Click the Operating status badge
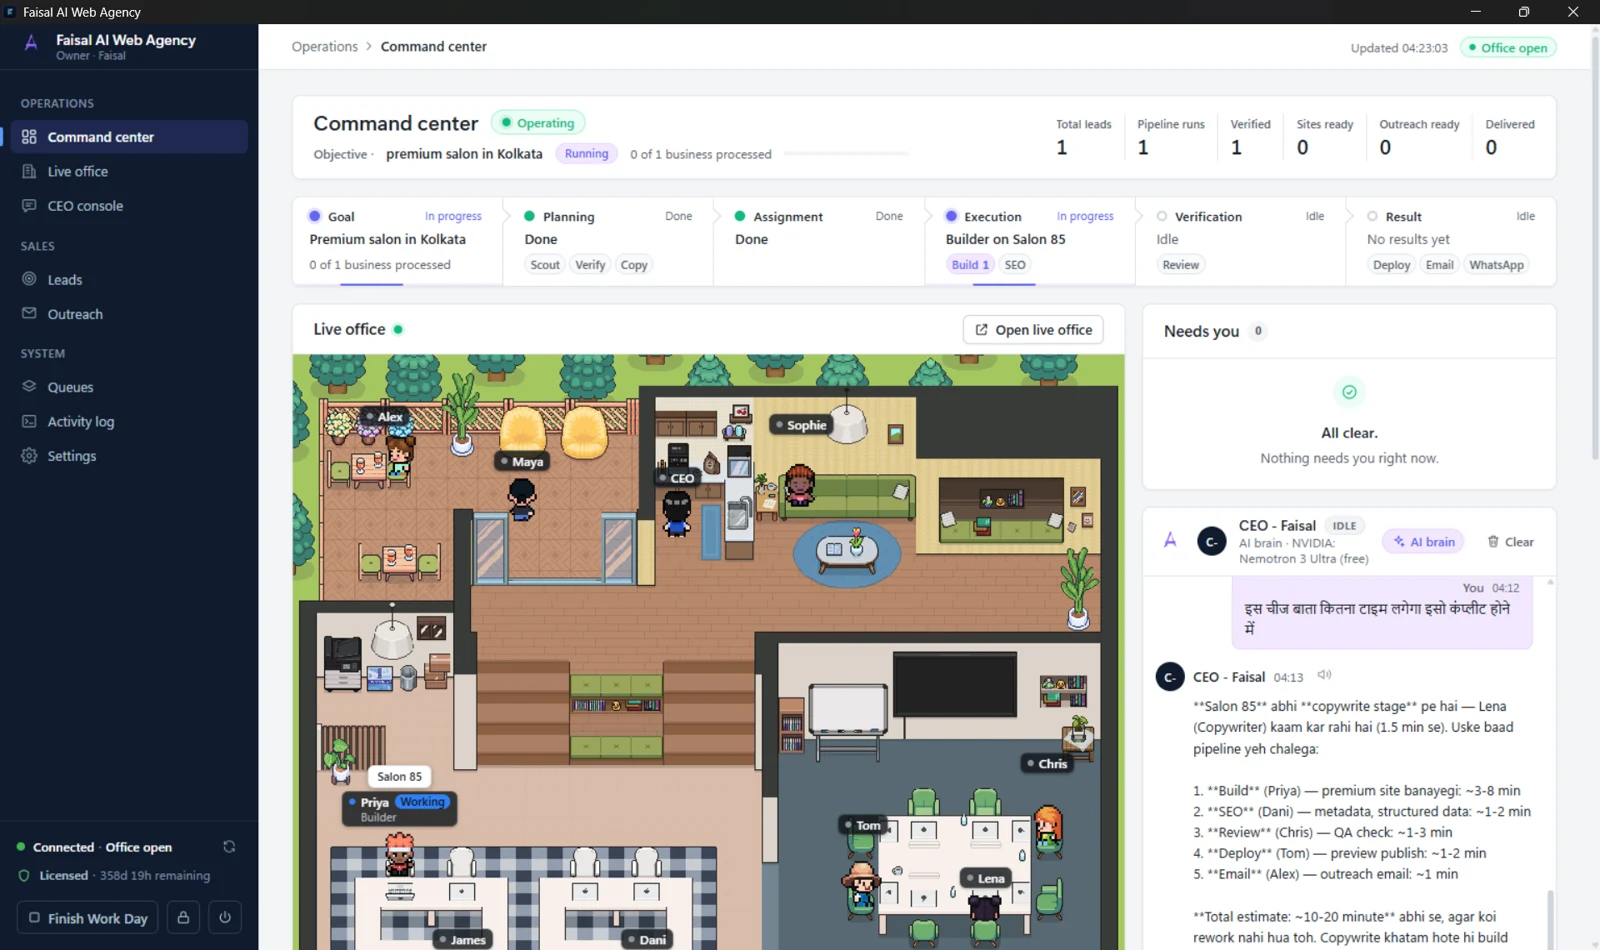Image resolution: width=1600 pixels, height=950 pixels. (538, 123)
